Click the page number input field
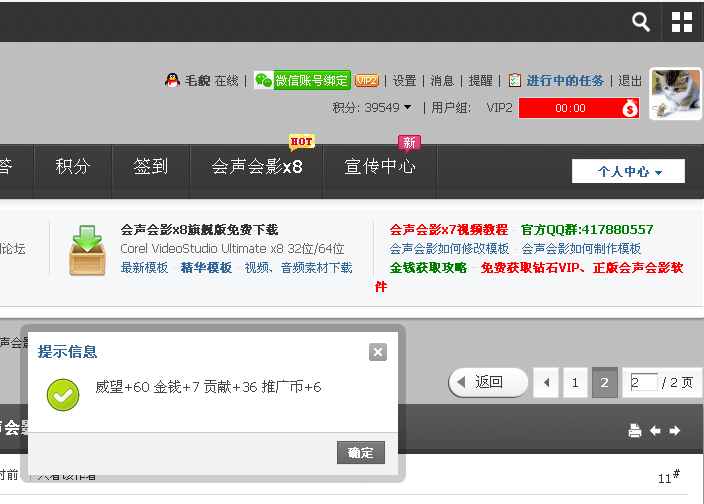This screenshot has width=704, height=504. (x=644, y=382)
